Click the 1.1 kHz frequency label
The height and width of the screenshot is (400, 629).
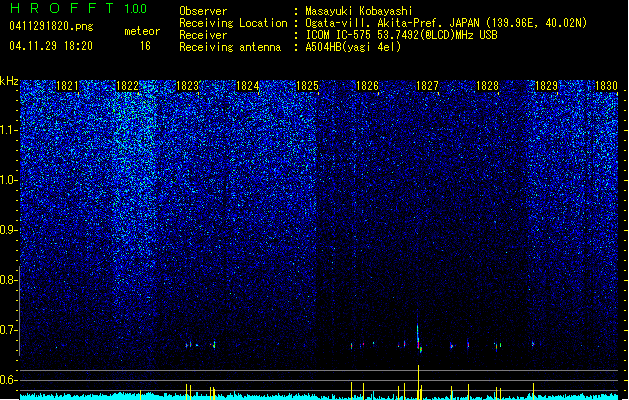(x=8, y=130)
